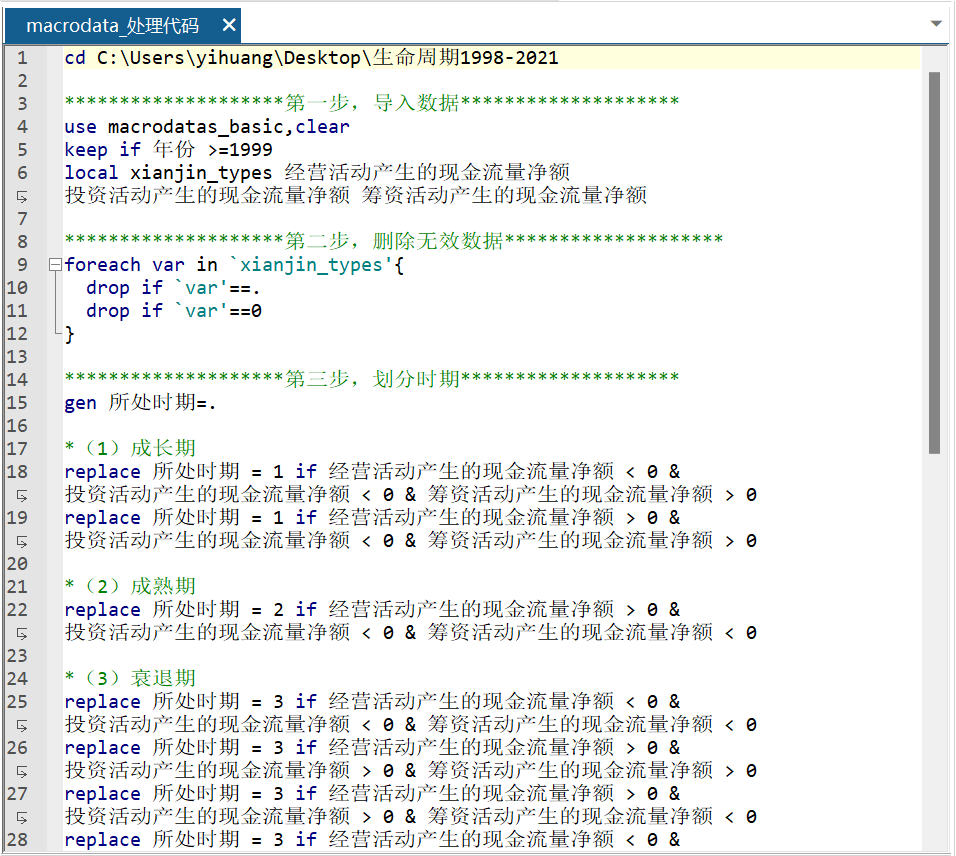The width and height of the screenshot is (956, 856).
Task: Click the 第一步，导入数据 comment line
Action: [x=371, y=103]
